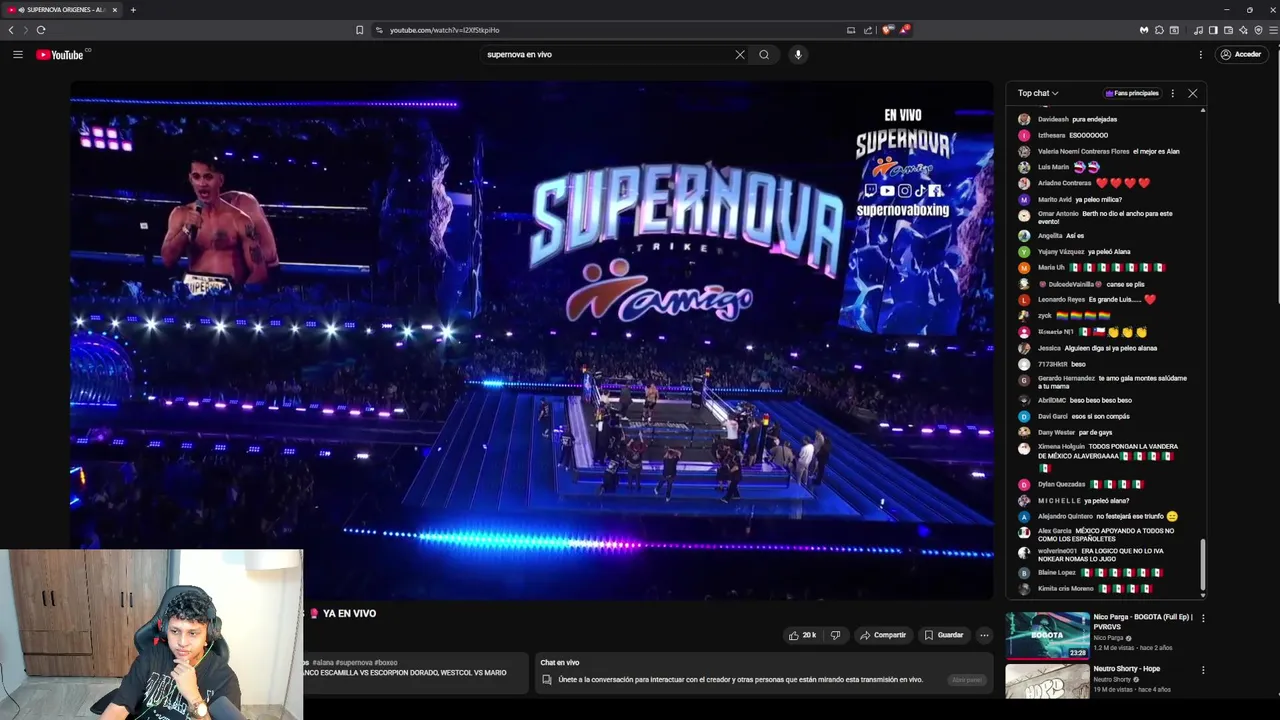This screenshot has width=1280, height=720.
Task: Open chat options three-dot menu
Action: click(1173, 93)
